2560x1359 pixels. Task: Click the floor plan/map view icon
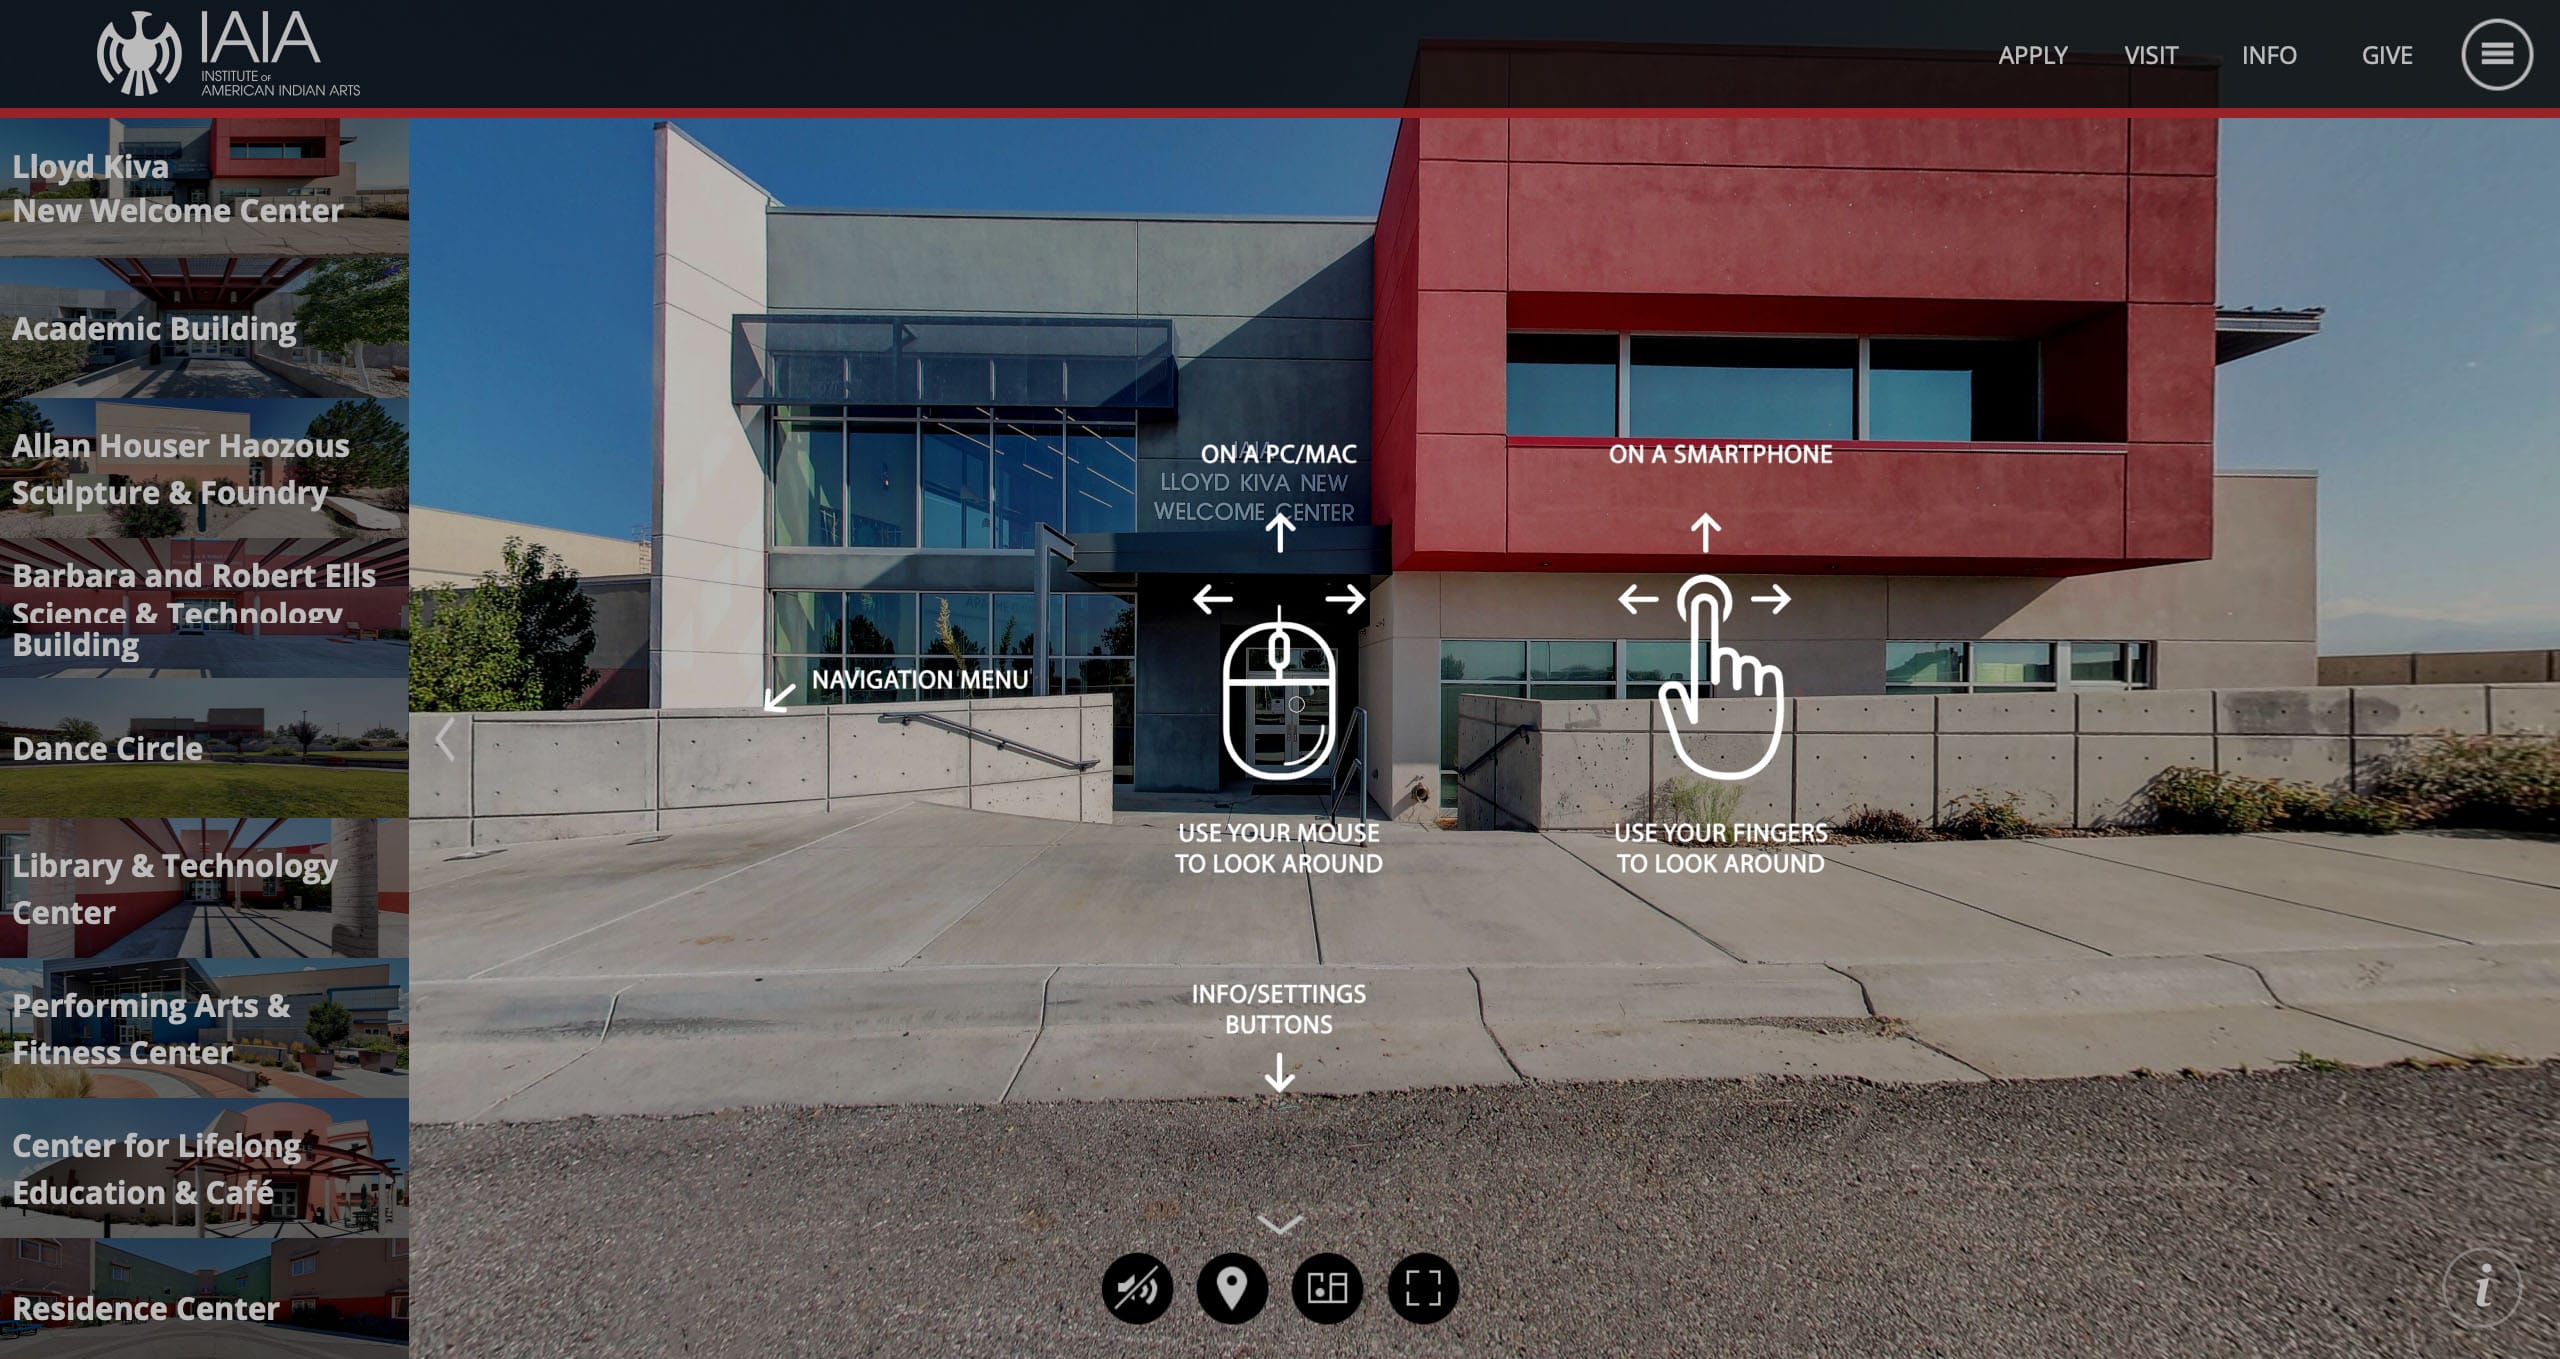1327,1288
